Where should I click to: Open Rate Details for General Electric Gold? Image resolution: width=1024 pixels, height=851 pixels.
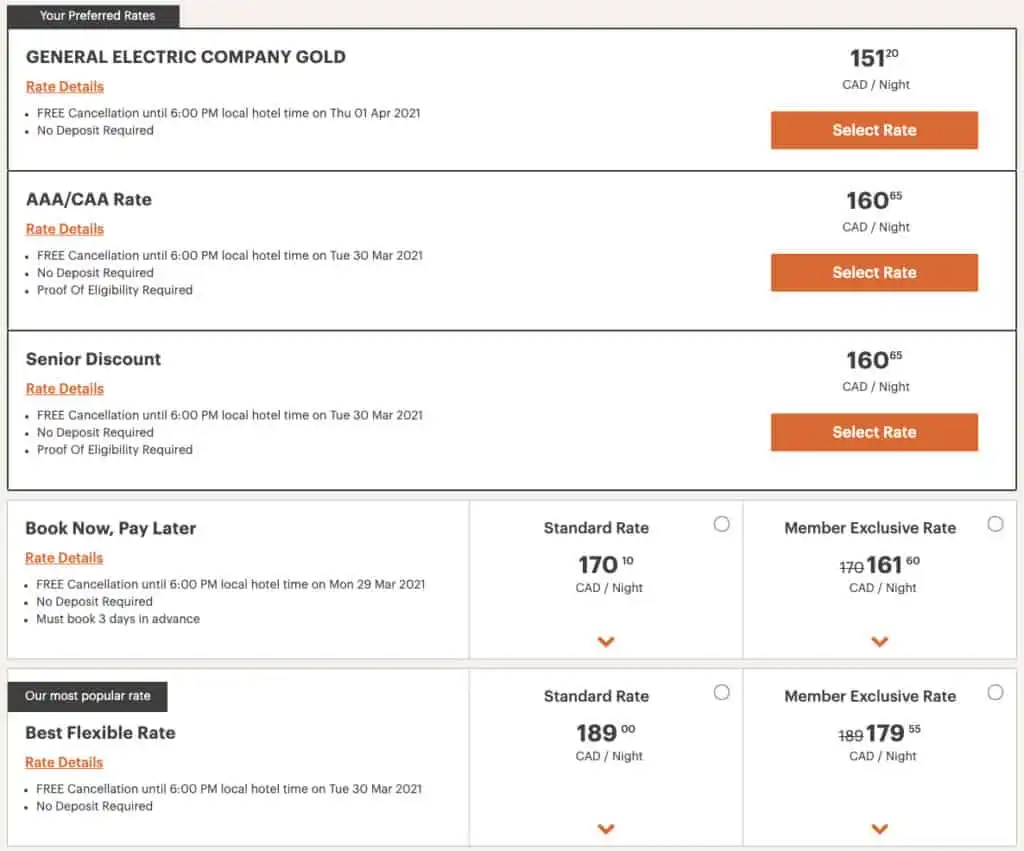[x=65, y=87]
